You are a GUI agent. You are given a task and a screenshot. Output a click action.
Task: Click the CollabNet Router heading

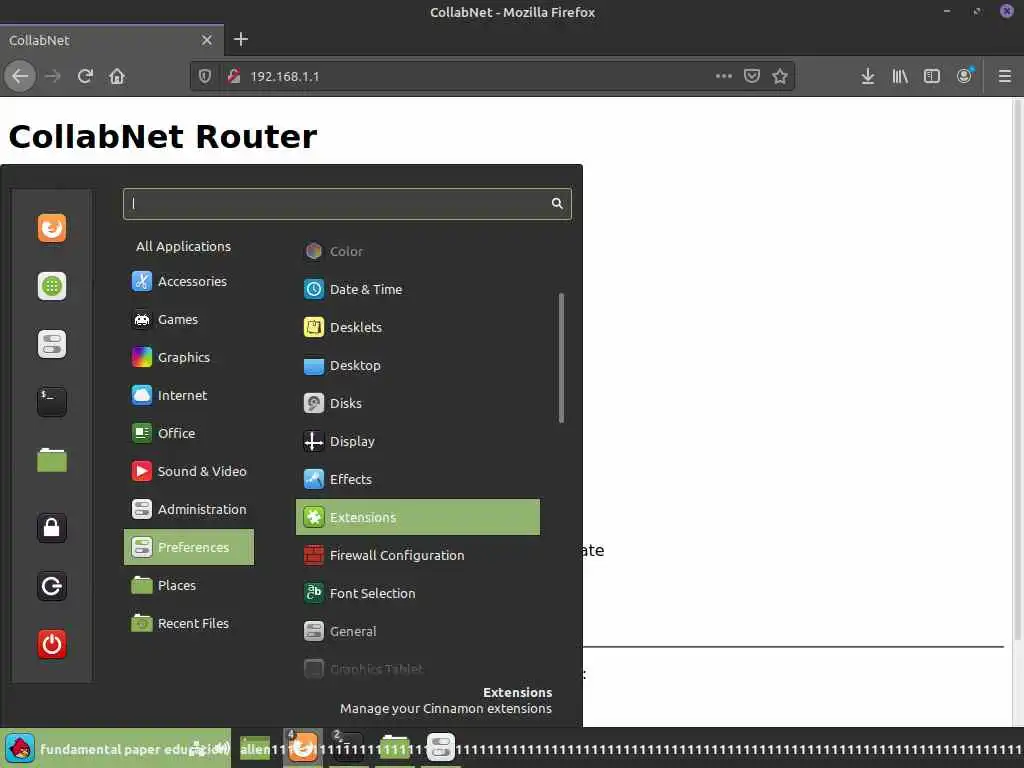point(163,136)
